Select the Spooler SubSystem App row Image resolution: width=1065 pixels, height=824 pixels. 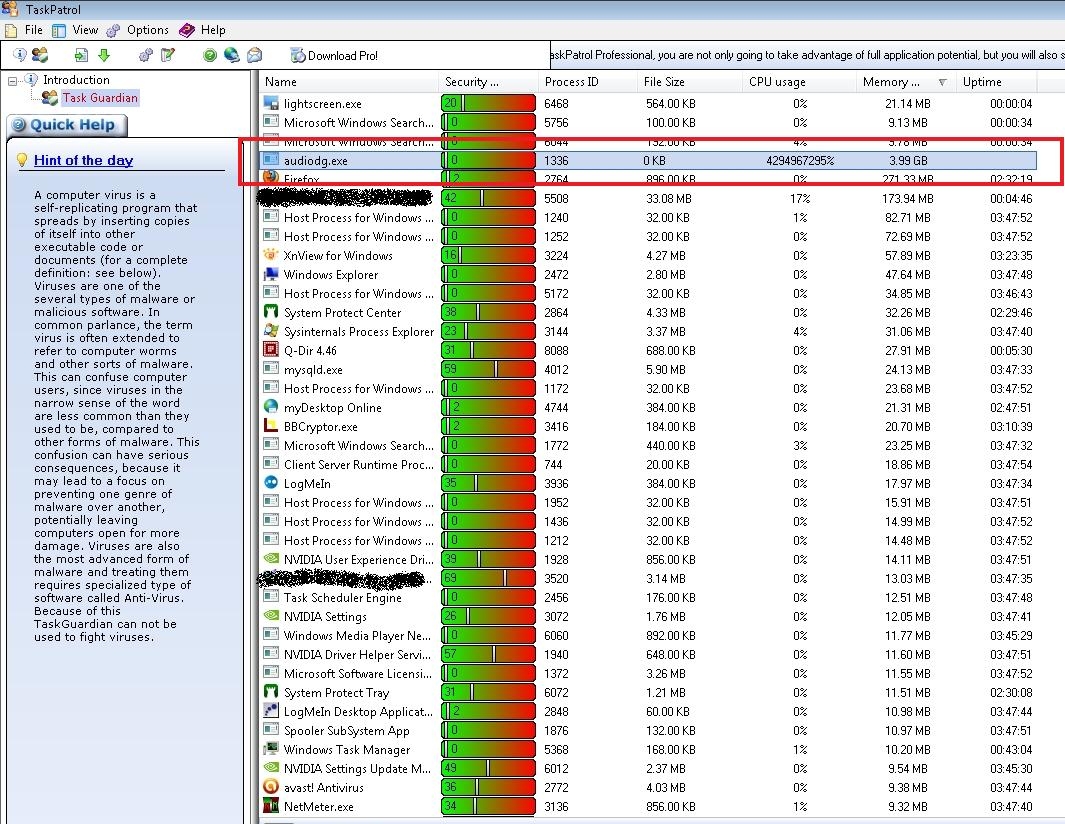(x=649, y=731)
